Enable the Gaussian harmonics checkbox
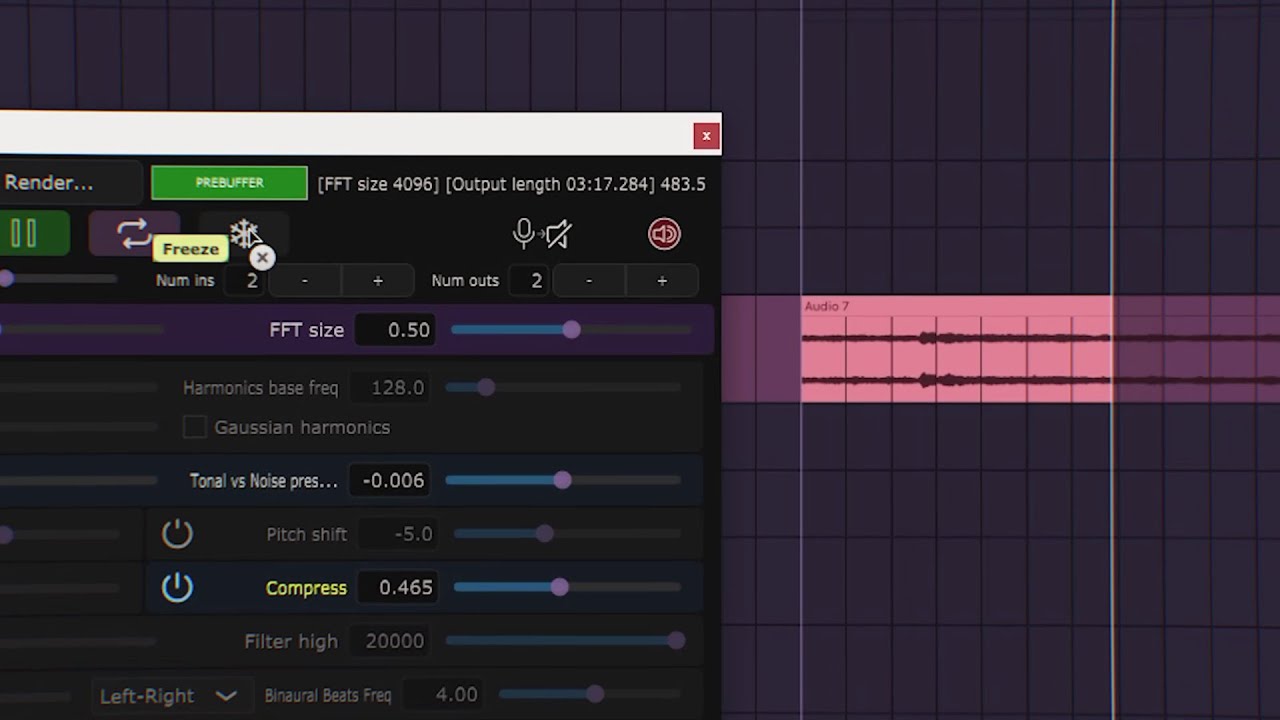 (195, 427)
